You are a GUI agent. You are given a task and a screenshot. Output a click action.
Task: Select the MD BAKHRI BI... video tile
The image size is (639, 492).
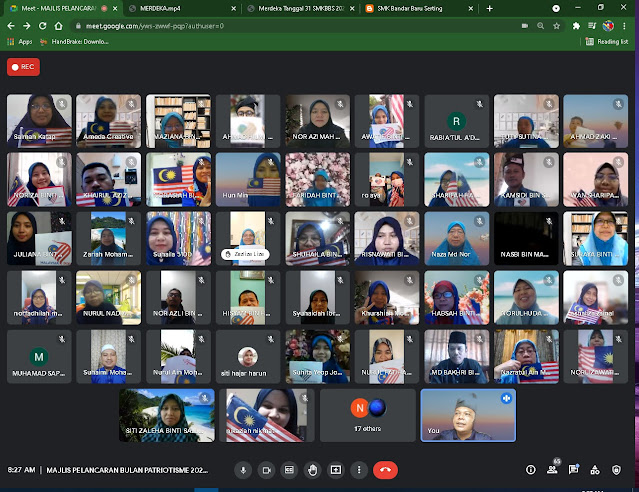coord(456,357)
